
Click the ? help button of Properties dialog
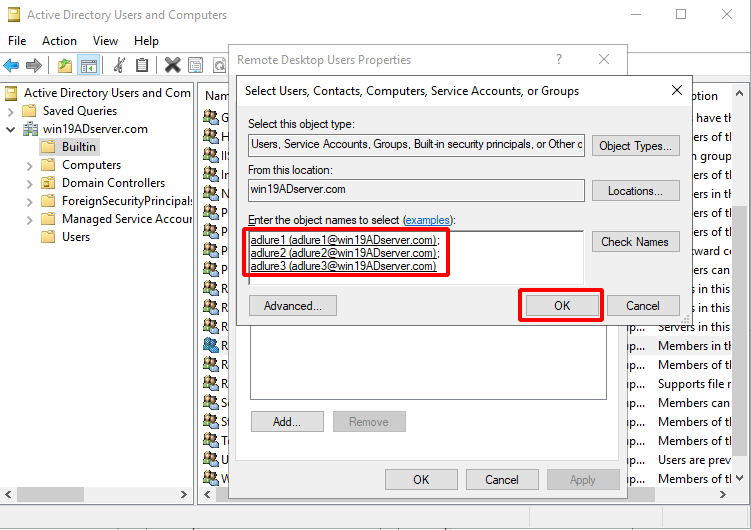[558, 59]
